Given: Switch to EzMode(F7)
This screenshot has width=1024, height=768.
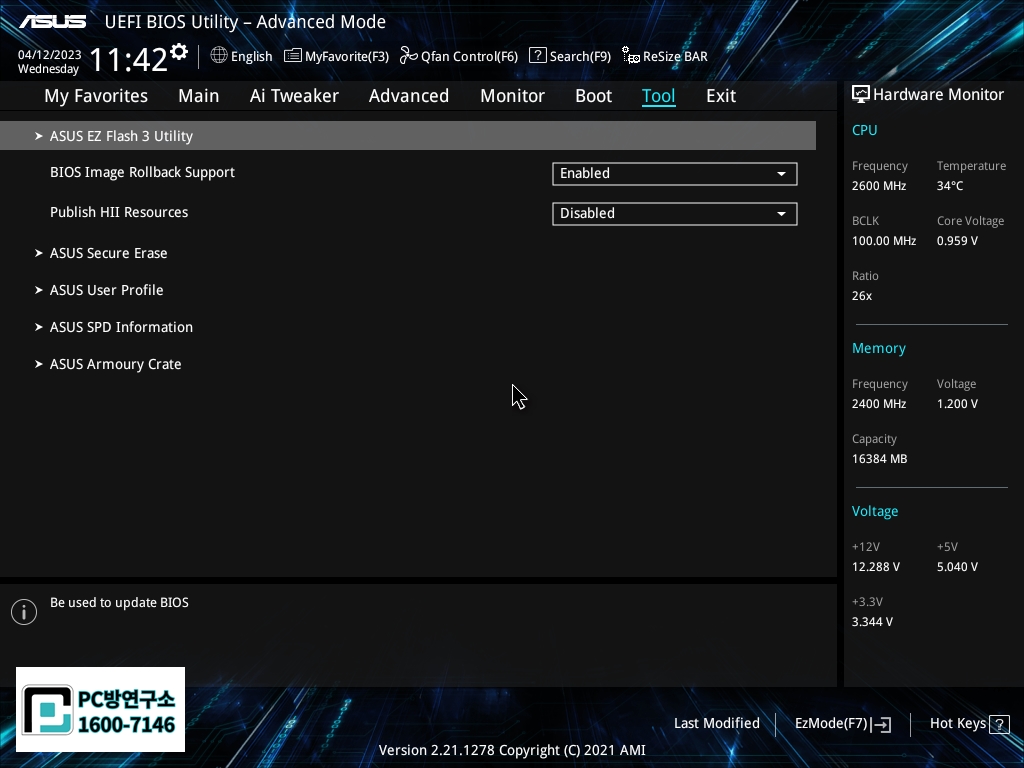Looking at the screenshot, I should pos(843,724).
